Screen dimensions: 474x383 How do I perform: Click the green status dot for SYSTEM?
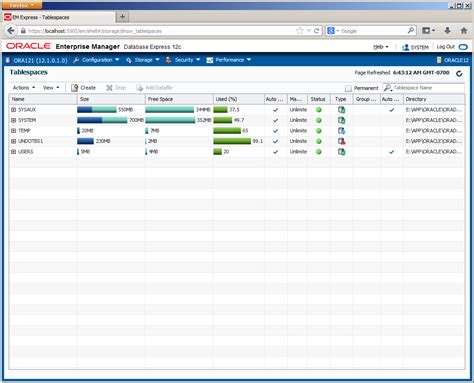(x=319, y=120)
